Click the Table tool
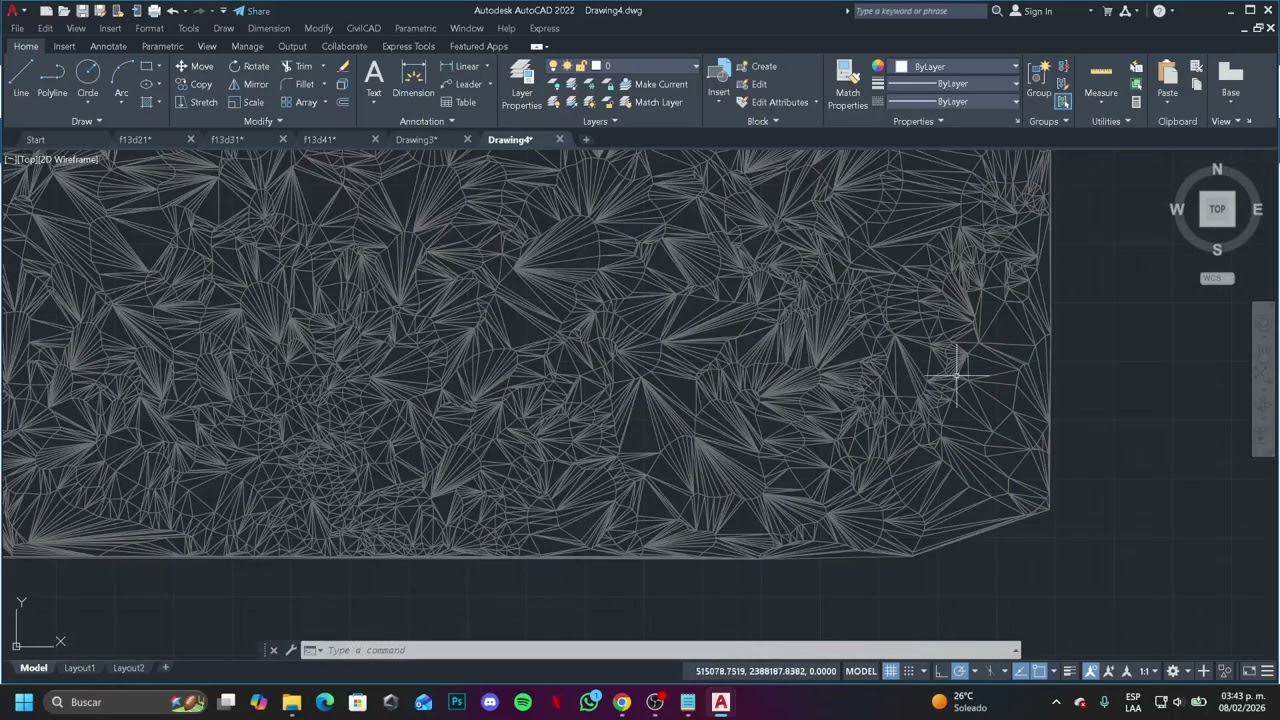Viewport: 1280px width, 720px height. click(x=458, y=102)
